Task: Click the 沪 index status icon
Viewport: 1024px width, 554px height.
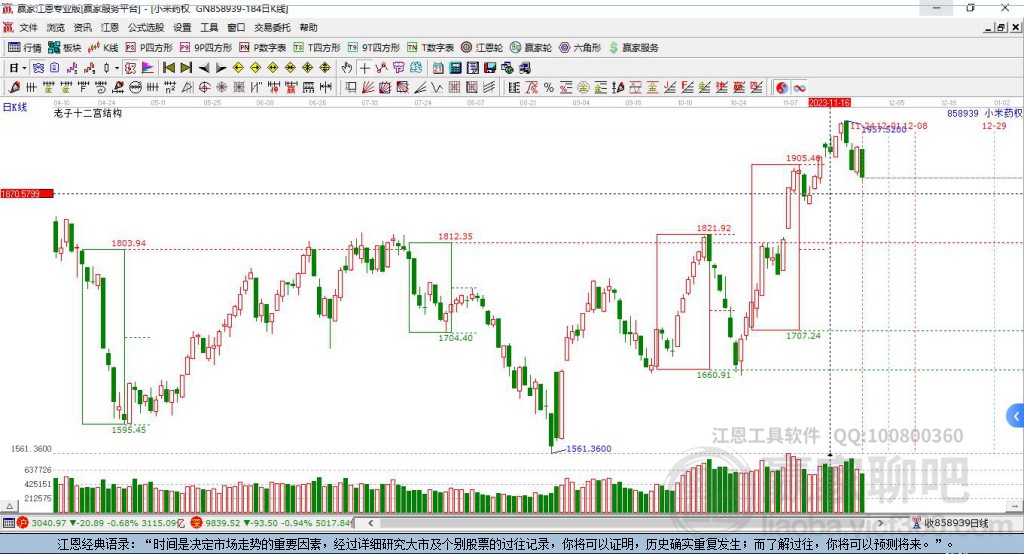Action: pyautogui.click(x=23, y=523)
